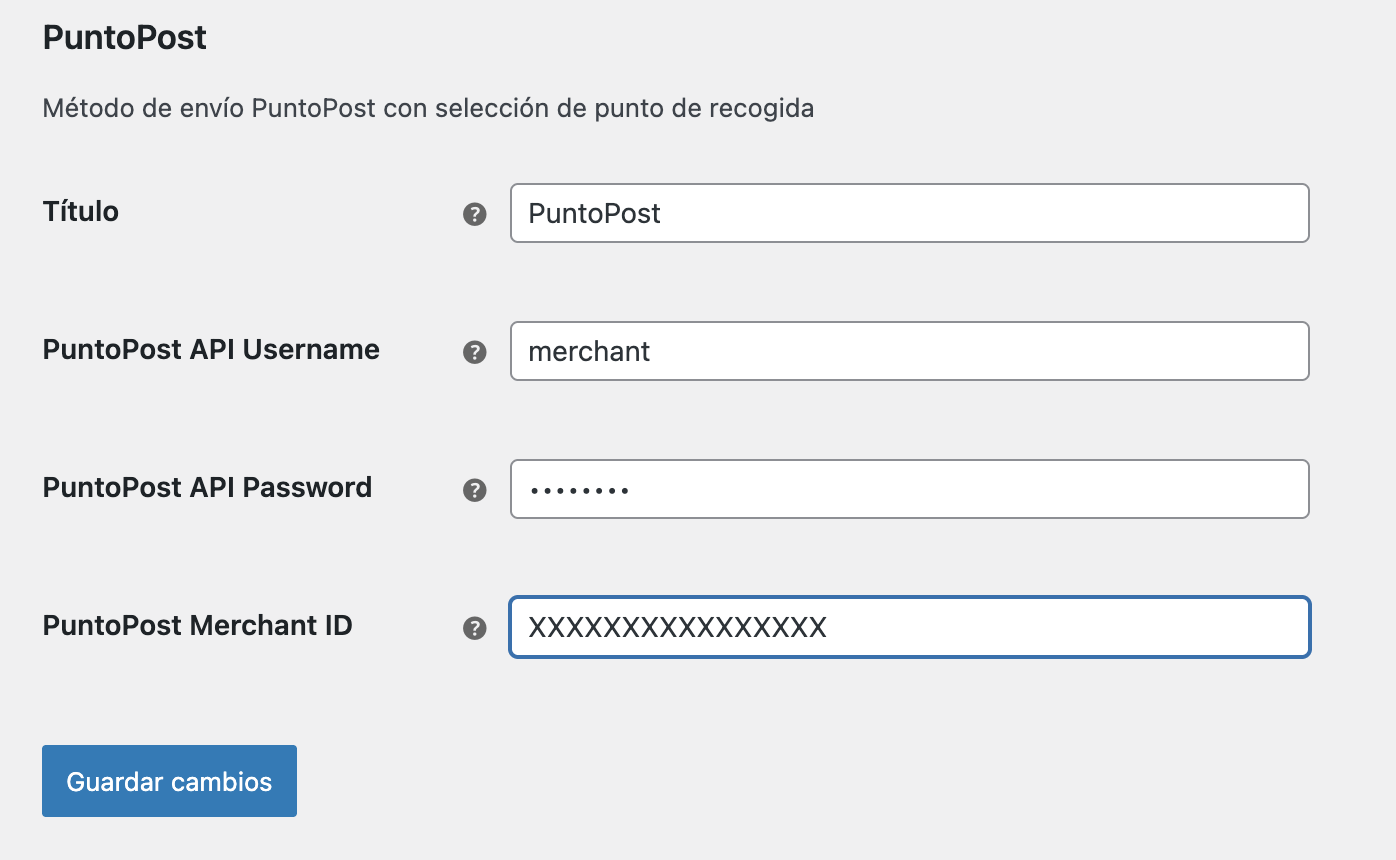Click the Guardar cambios button
This screenshot has width=1396, height=860.
coord(168,781)
